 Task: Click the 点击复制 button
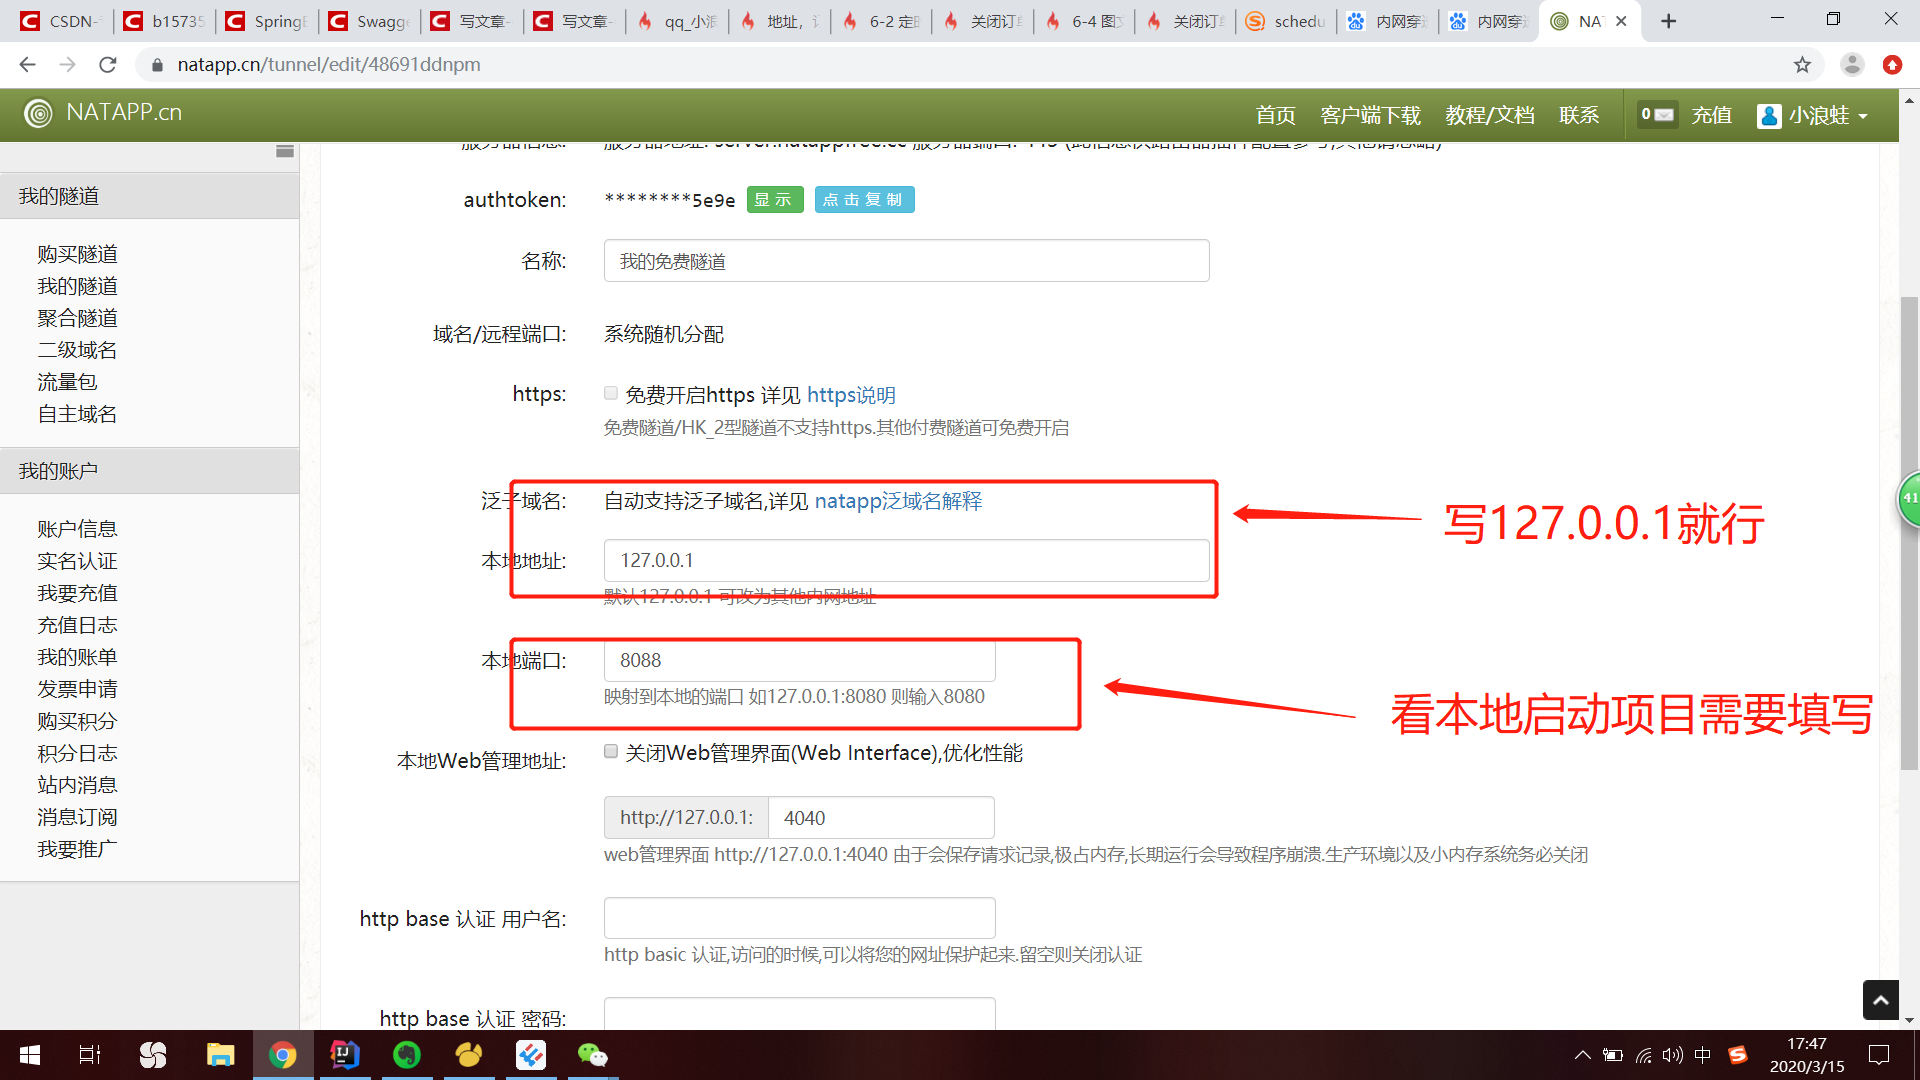click(864, 200)
